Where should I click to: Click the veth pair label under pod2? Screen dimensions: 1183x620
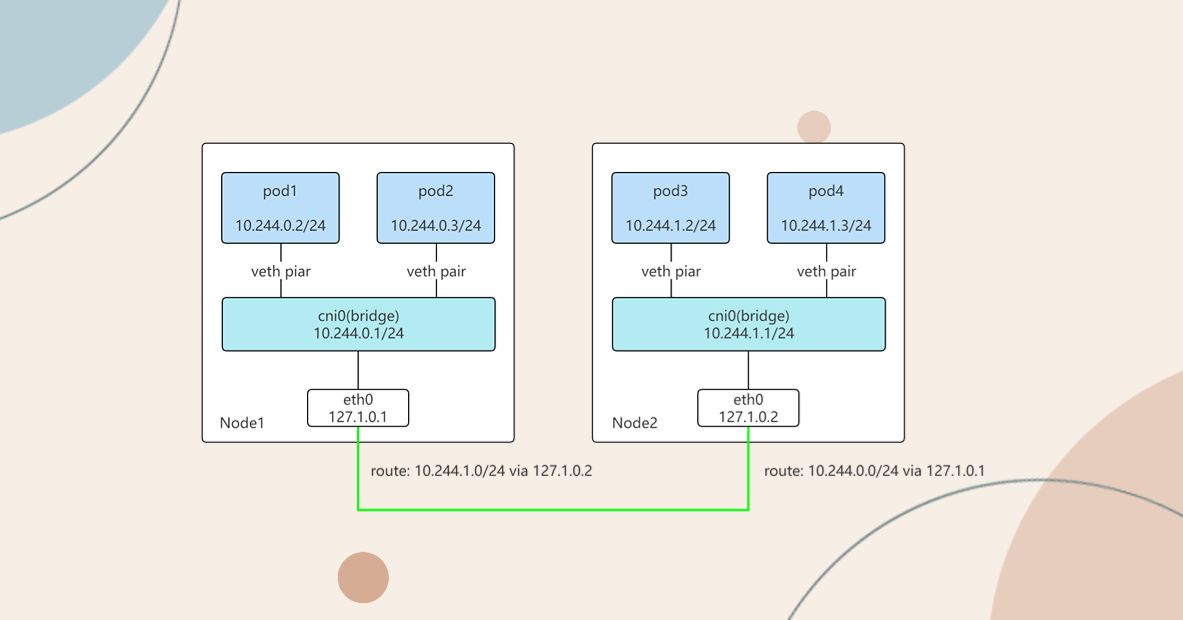pyautogui.click(x=436, y=271)
